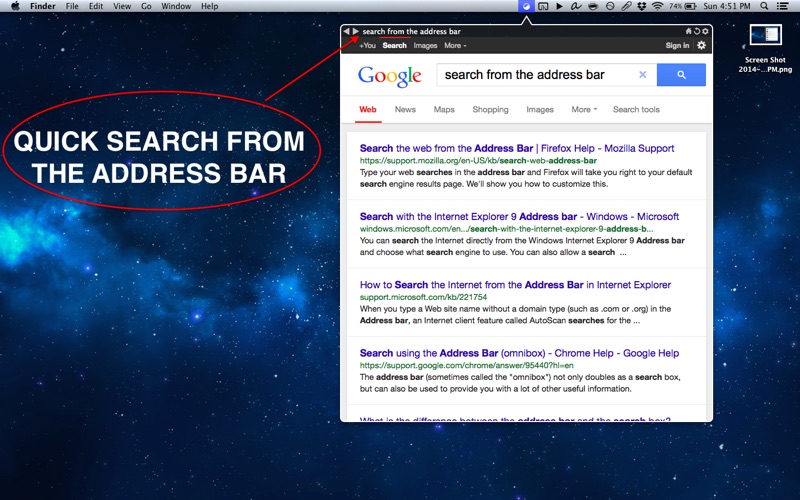Open the Finder menu
Viewport: 800px width, 500px height.
pyautogui.click(x=43, y=6)
